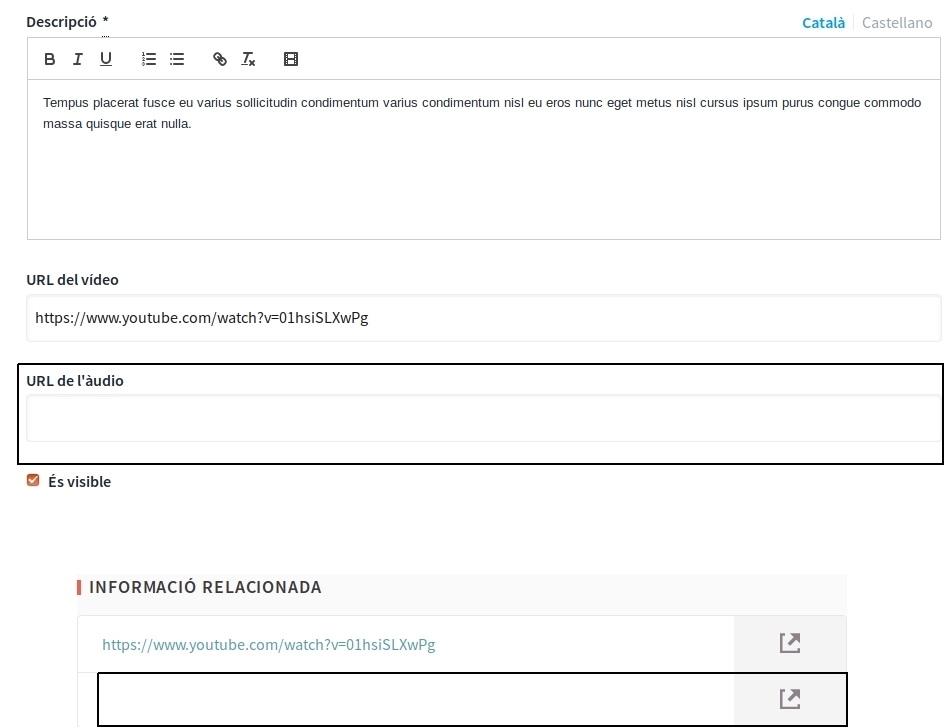Clear text formatting with the Tx icon
944x727 pixels.
click(248, 60)
